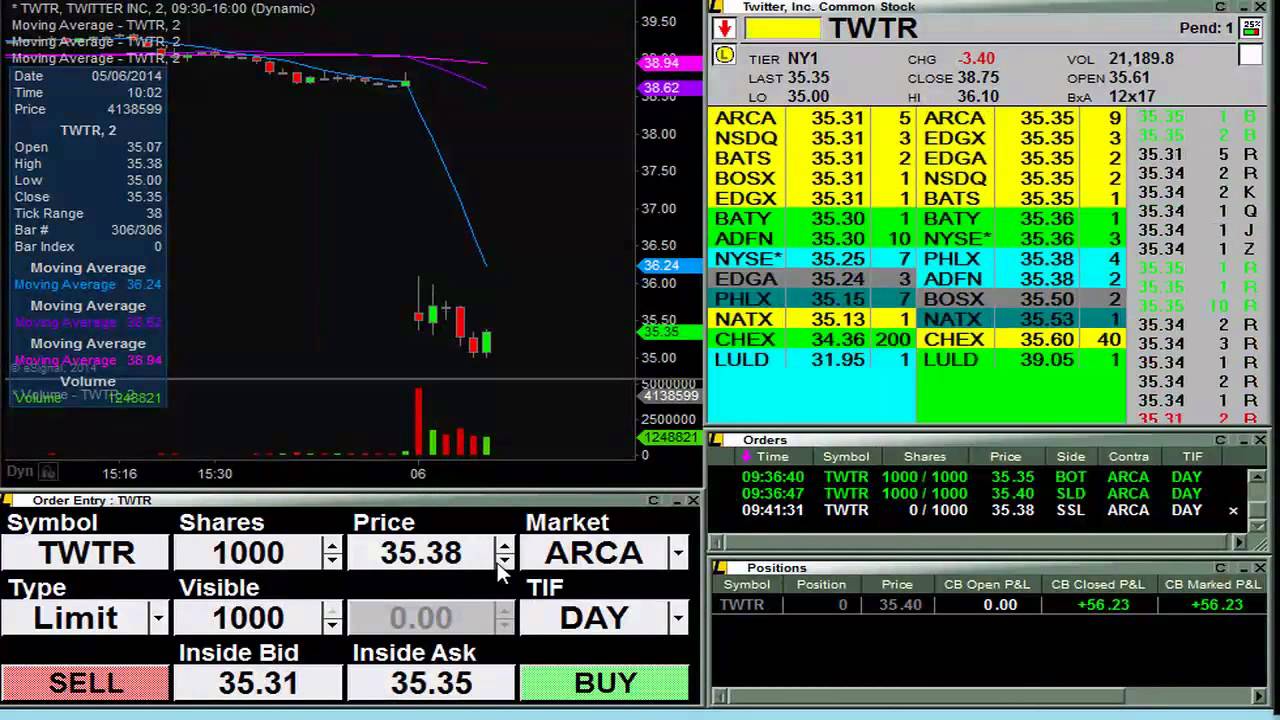Click the Type field showing Limit
Image resolution: width=1280 pixels, height=720 pixels.
[75, 618]
